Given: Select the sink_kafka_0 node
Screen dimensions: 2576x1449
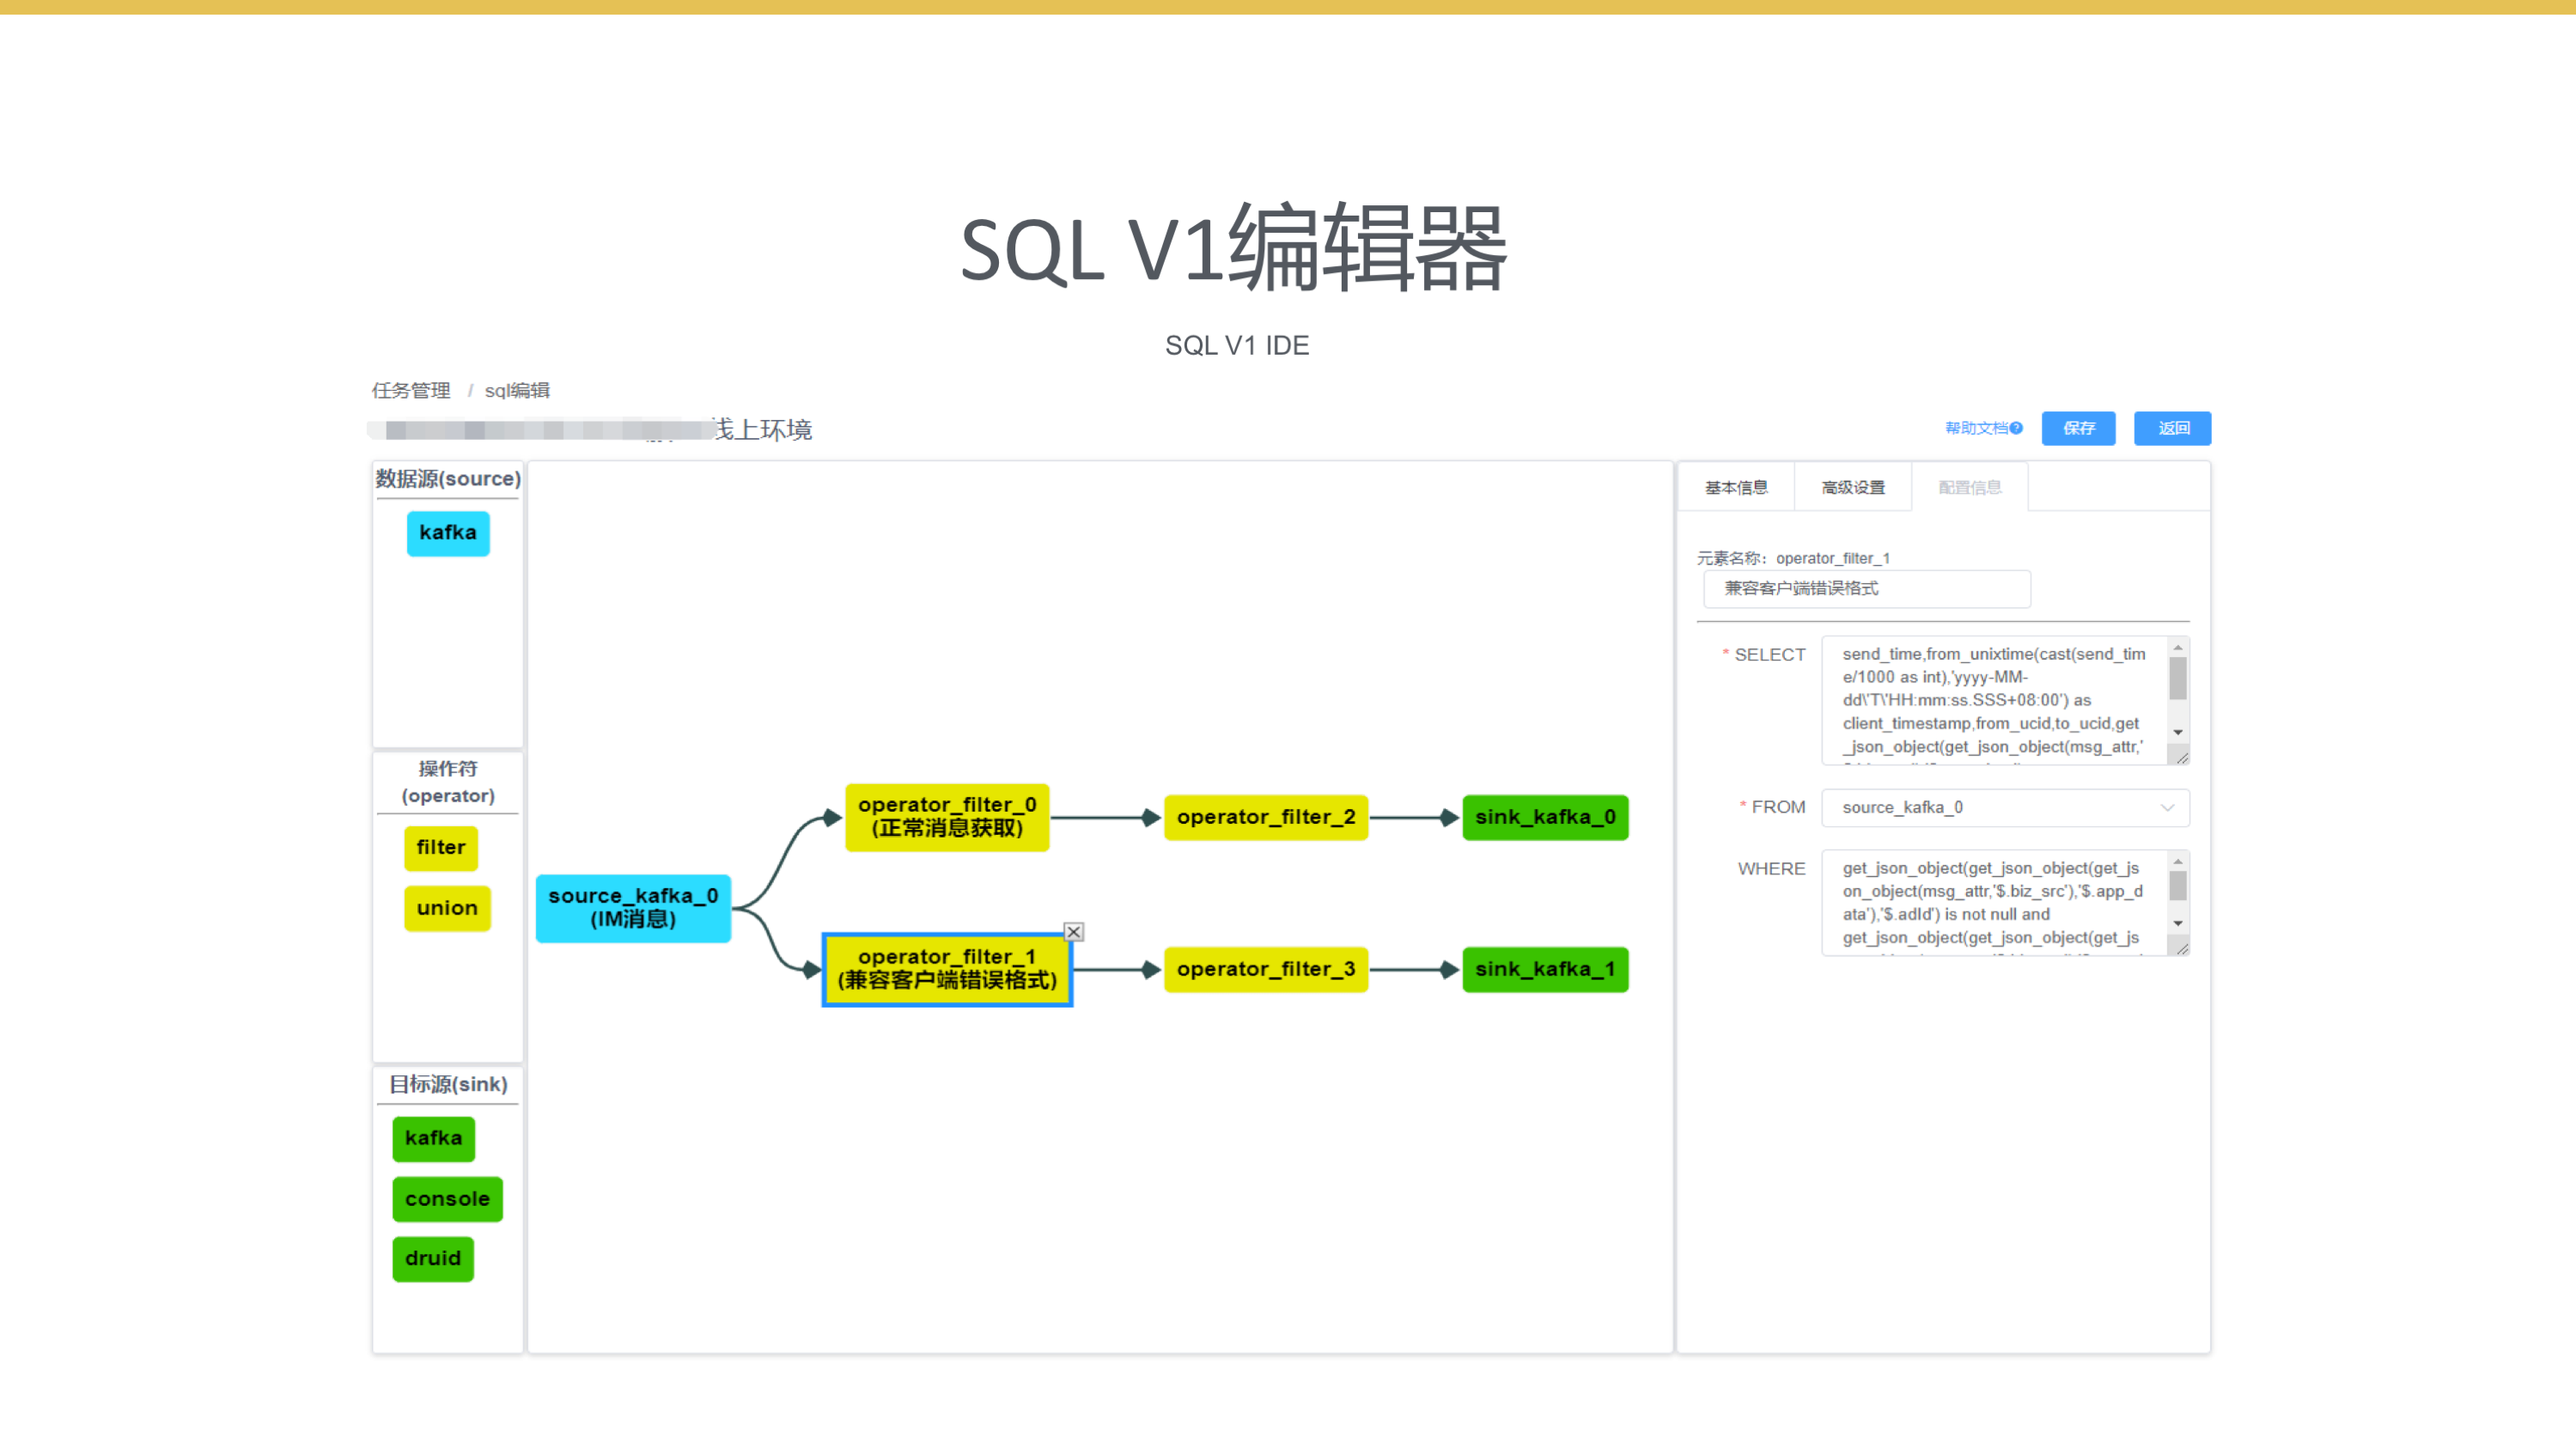Looking at the screenshot, I should [1545, 817].
